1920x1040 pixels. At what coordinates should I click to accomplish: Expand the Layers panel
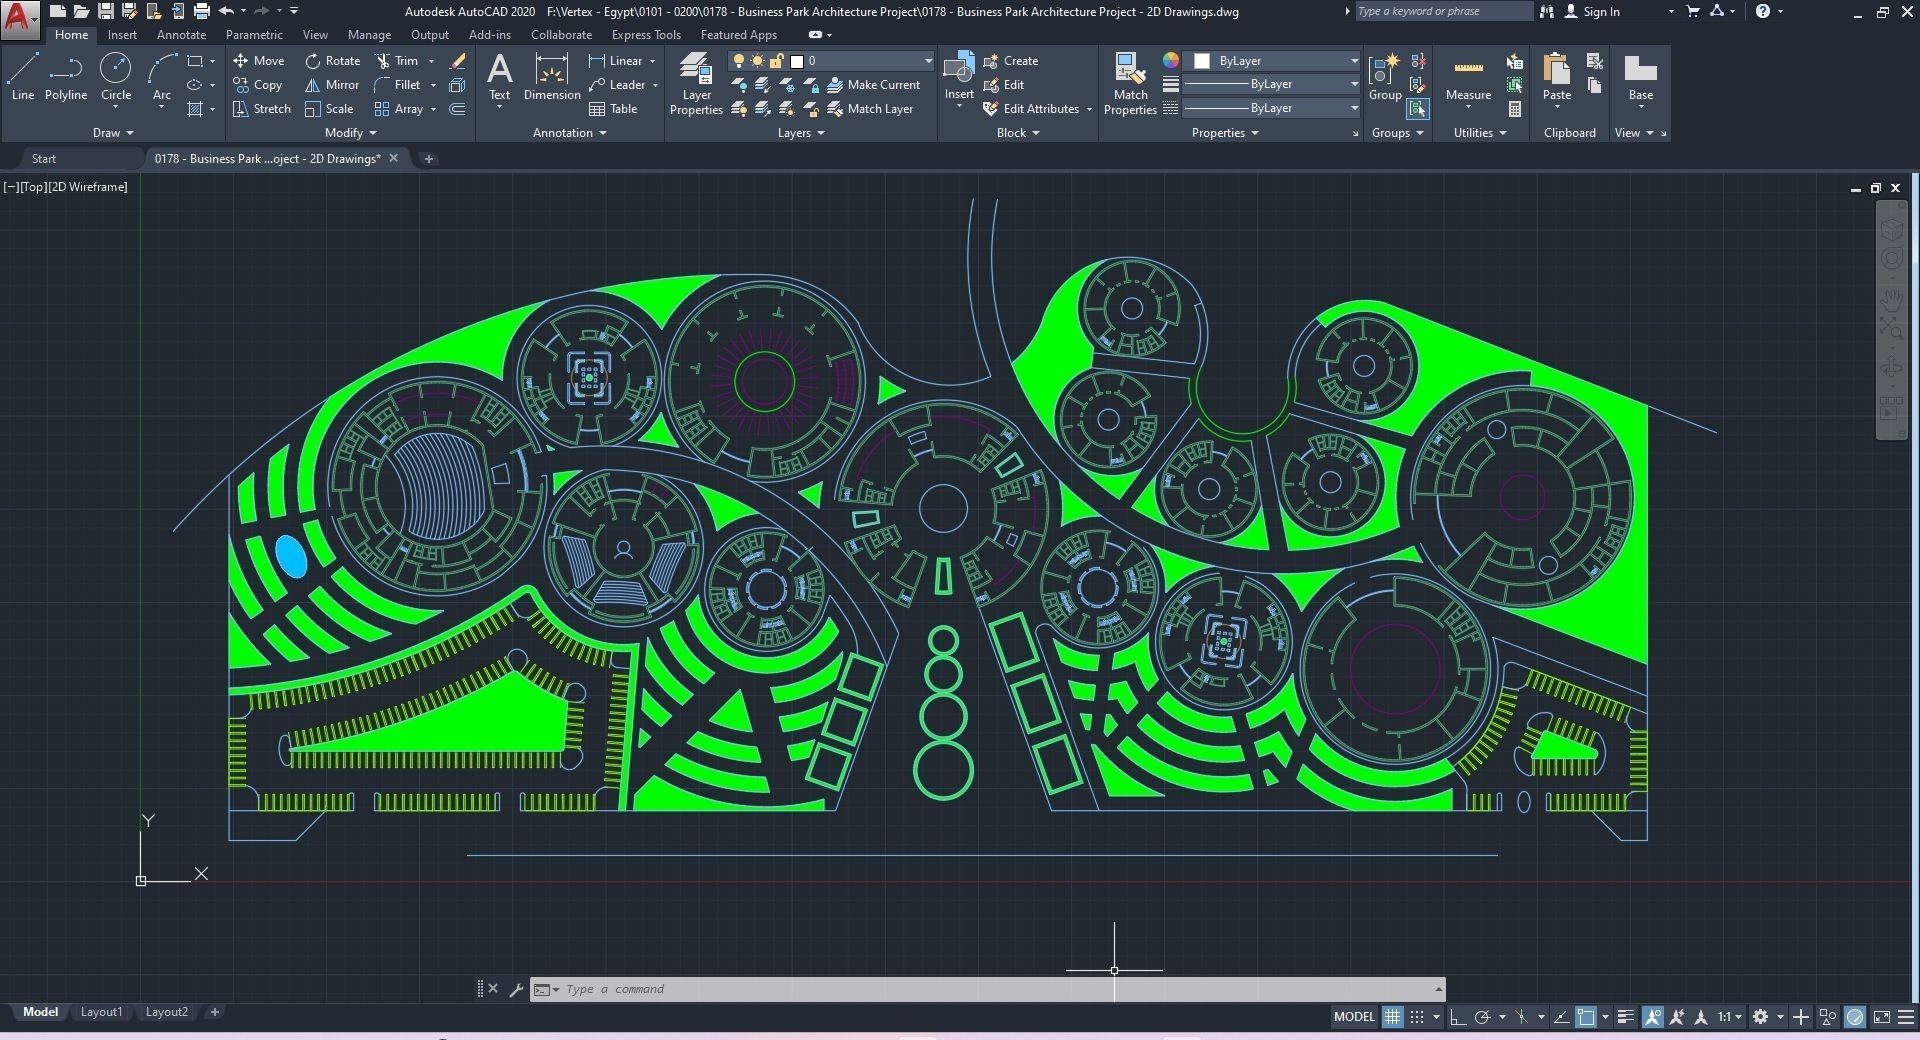tap(801, 133)
